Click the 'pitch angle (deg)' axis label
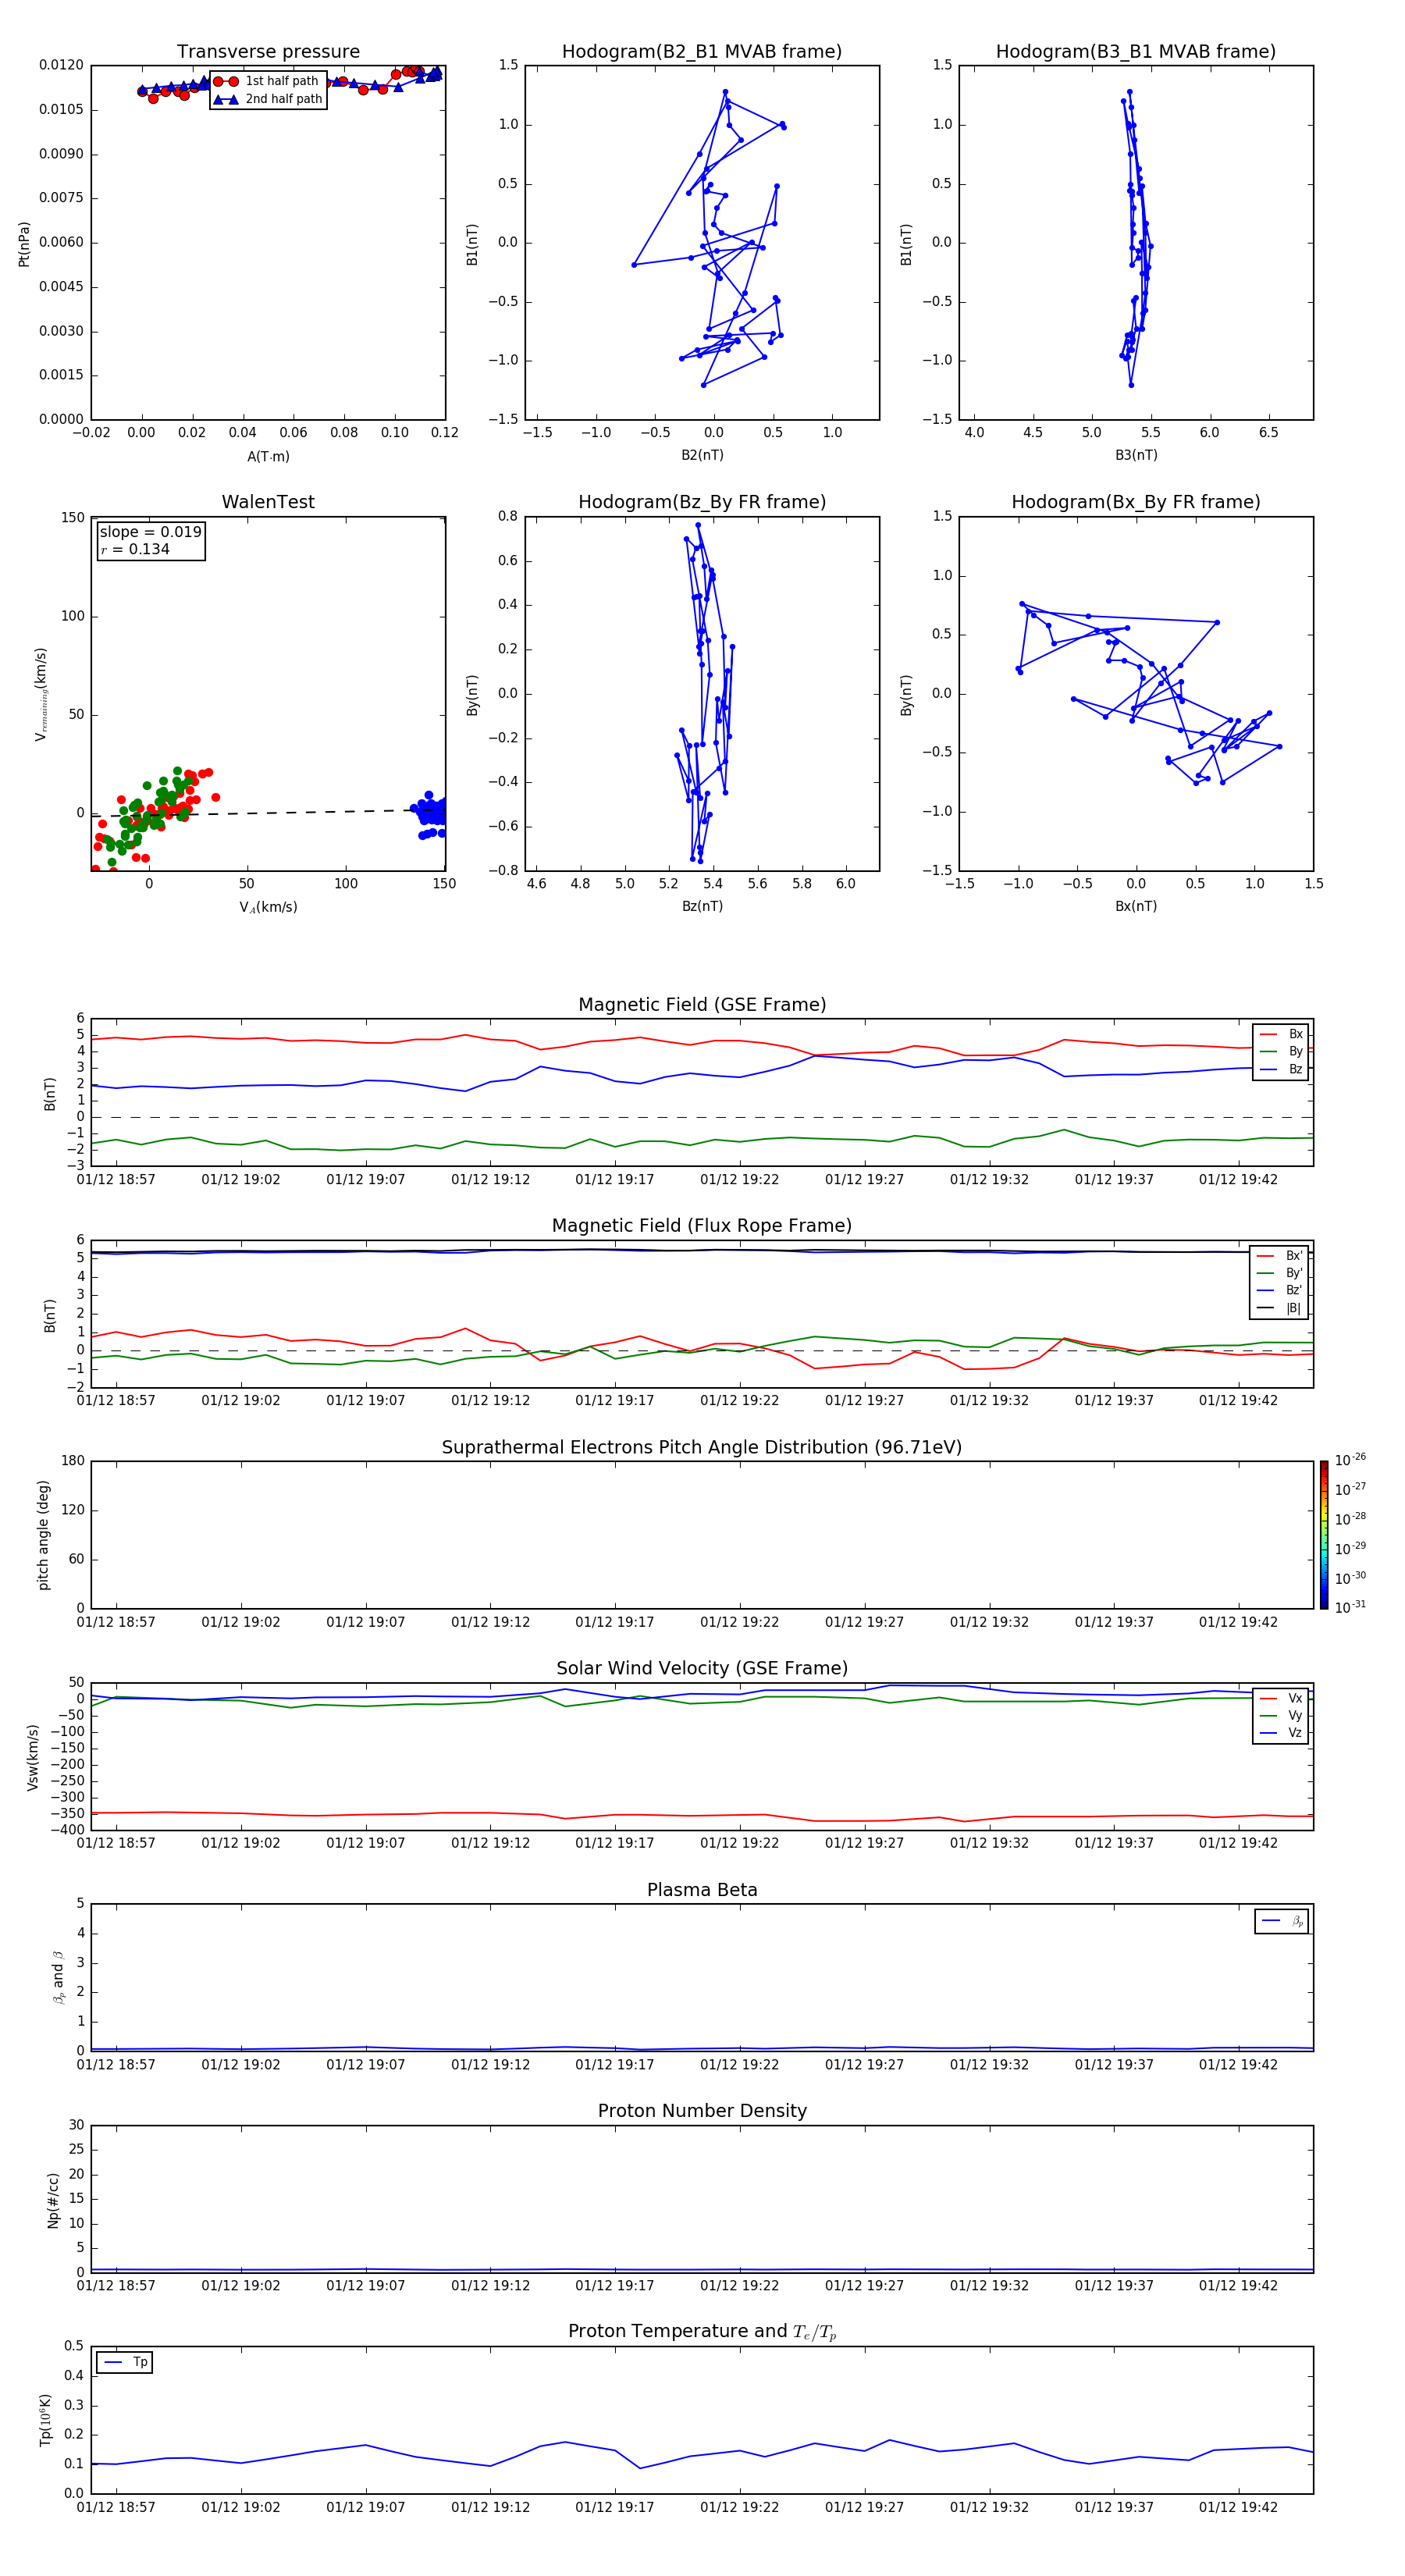 coord(43,1535)
